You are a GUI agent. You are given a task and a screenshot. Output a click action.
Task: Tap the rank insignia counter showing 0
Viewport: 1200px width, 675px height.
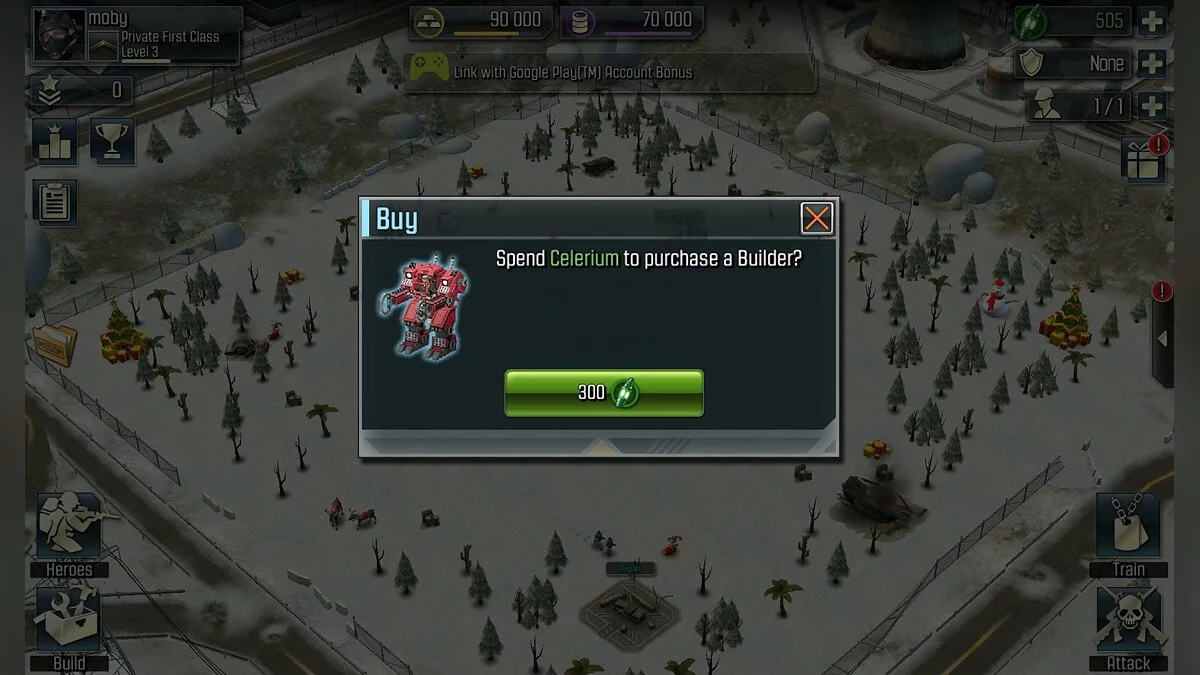(81, 91)
